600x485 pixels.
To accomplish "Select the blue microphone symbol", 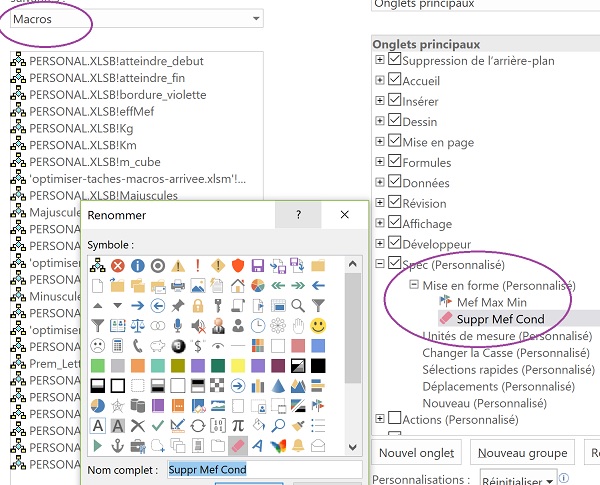I will pos(178,326).
